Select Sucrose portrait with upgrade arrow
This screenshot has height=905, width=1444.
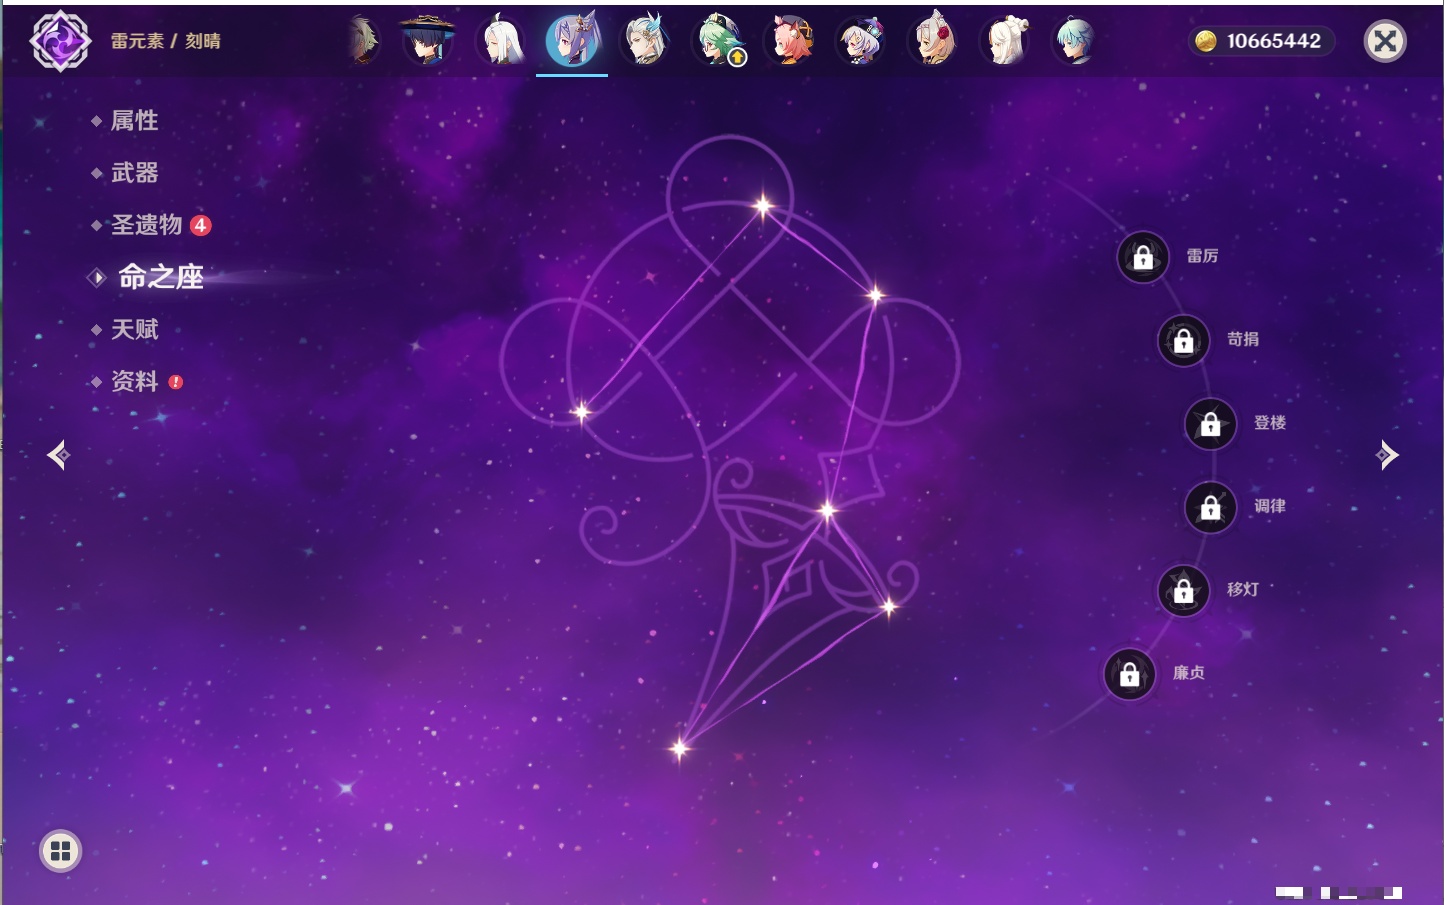[x=718, y=41]
